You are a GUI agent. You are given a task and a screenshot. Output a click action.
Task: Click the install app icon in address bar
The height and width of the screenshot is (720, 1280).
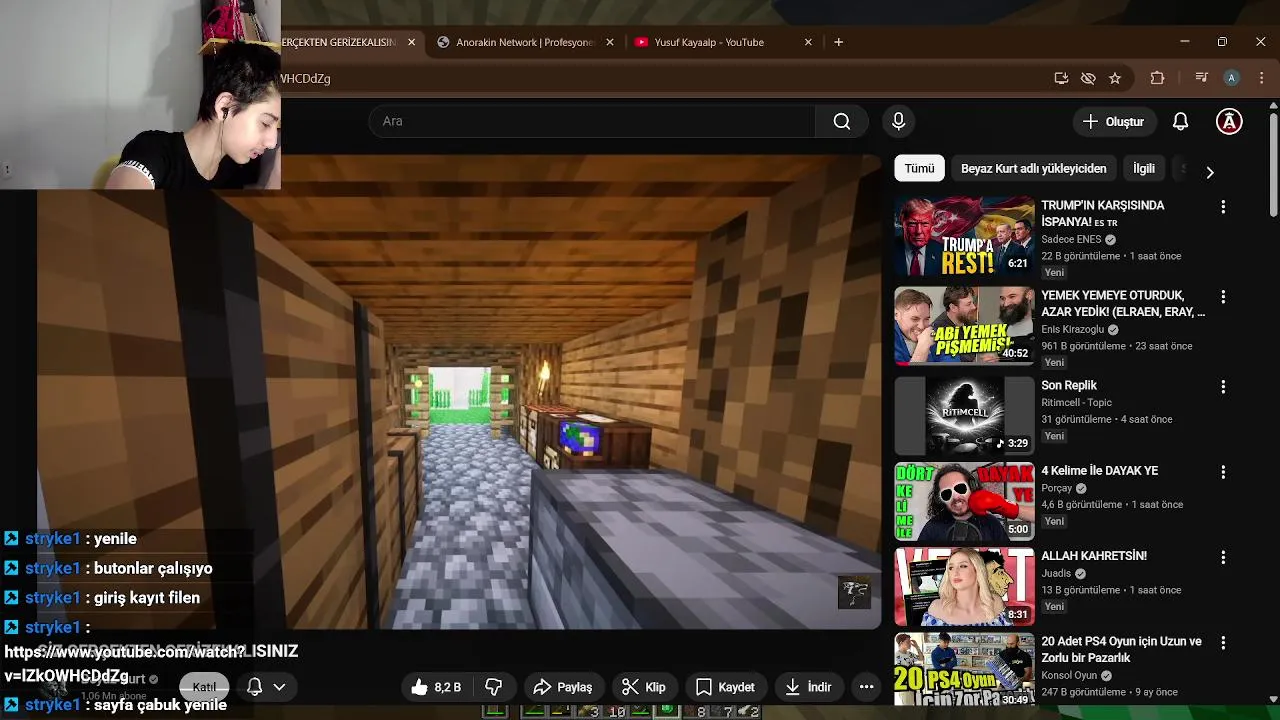(1061, 78)
